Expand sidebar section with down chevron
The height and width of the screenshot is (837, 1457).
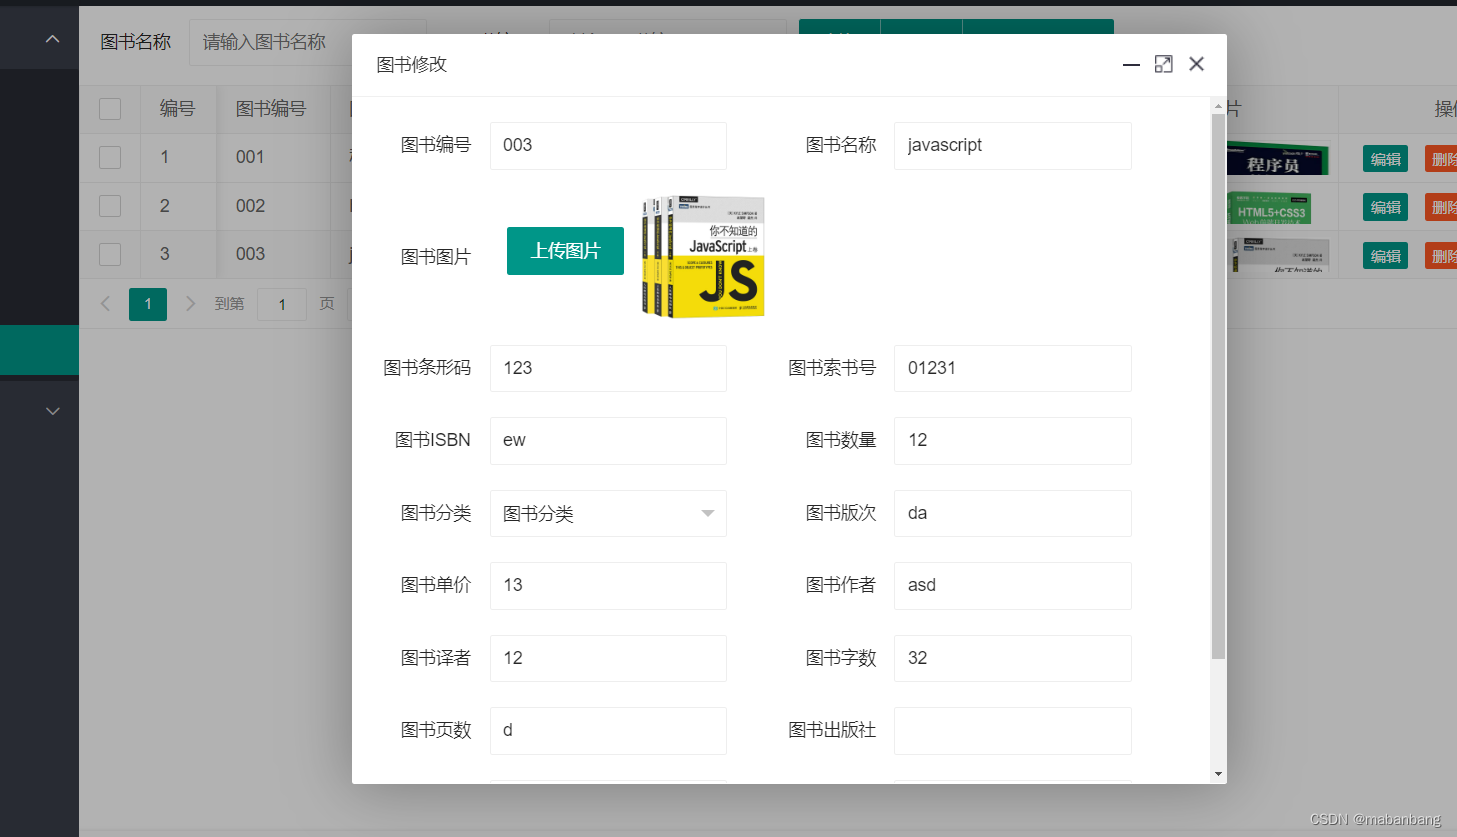(x=53, y=411)
